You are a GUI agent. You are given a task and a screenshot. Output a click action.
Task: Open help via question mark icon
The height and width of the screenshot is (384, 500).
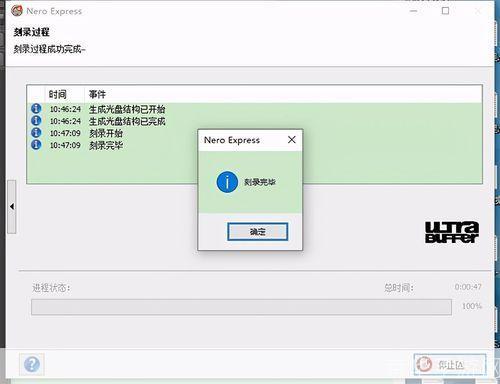coord(32,364)
